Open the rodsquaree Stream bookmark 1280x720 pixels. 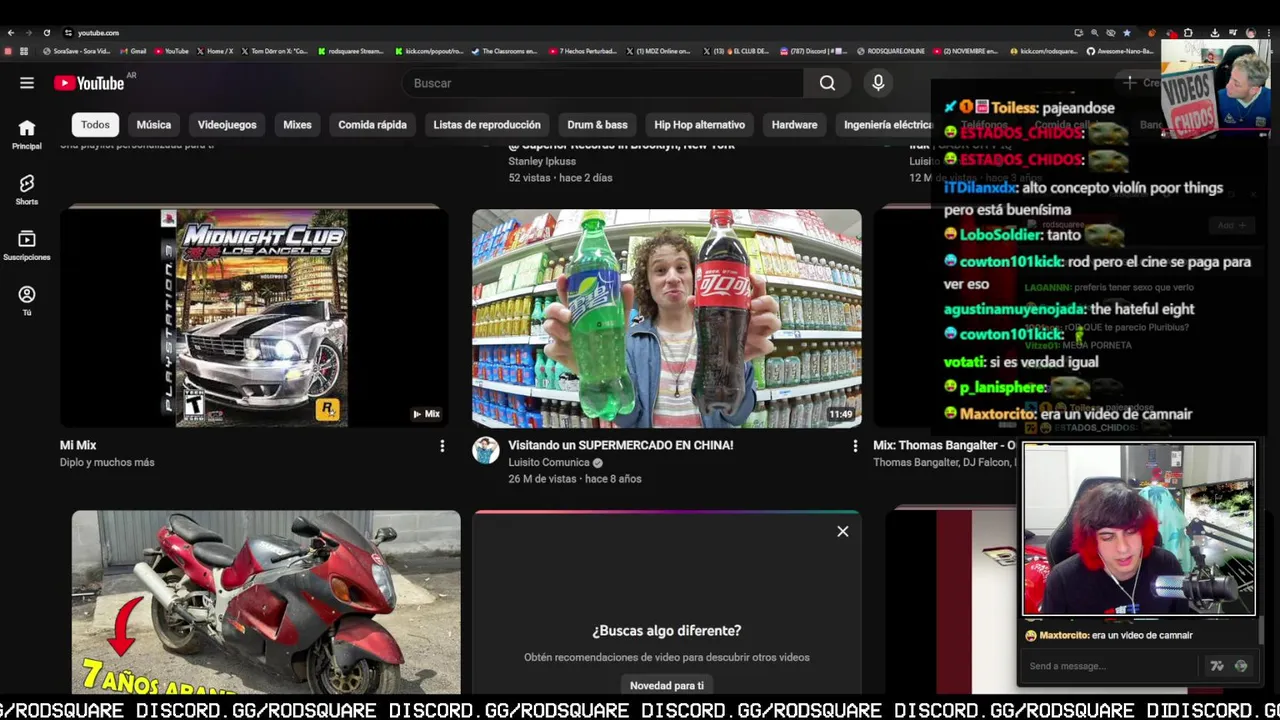[x=351, y=51]
